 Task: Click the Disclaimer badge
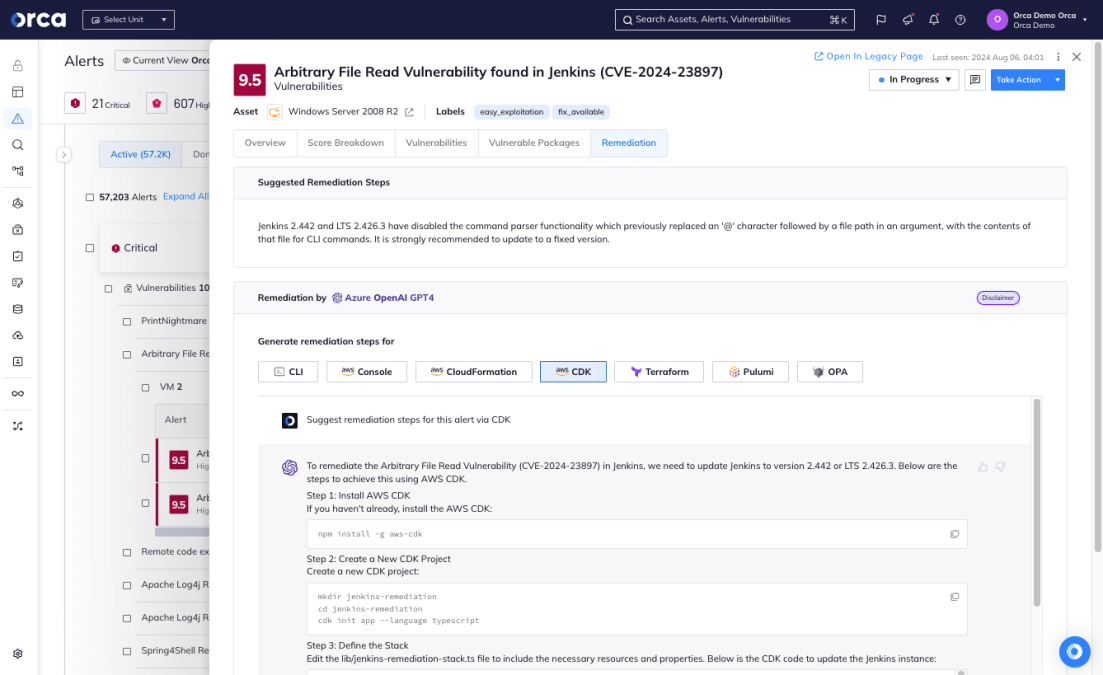coord(997,298)
